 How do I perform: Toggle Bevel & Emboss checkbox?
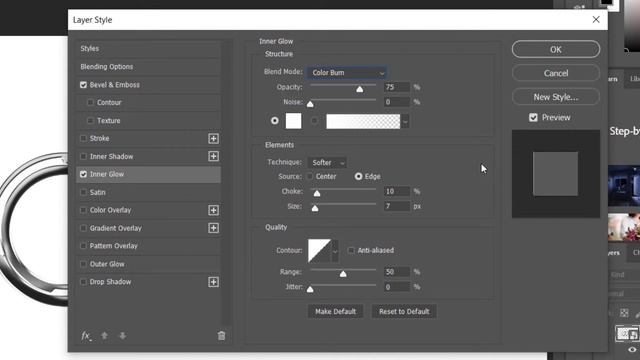click(83, 85)
